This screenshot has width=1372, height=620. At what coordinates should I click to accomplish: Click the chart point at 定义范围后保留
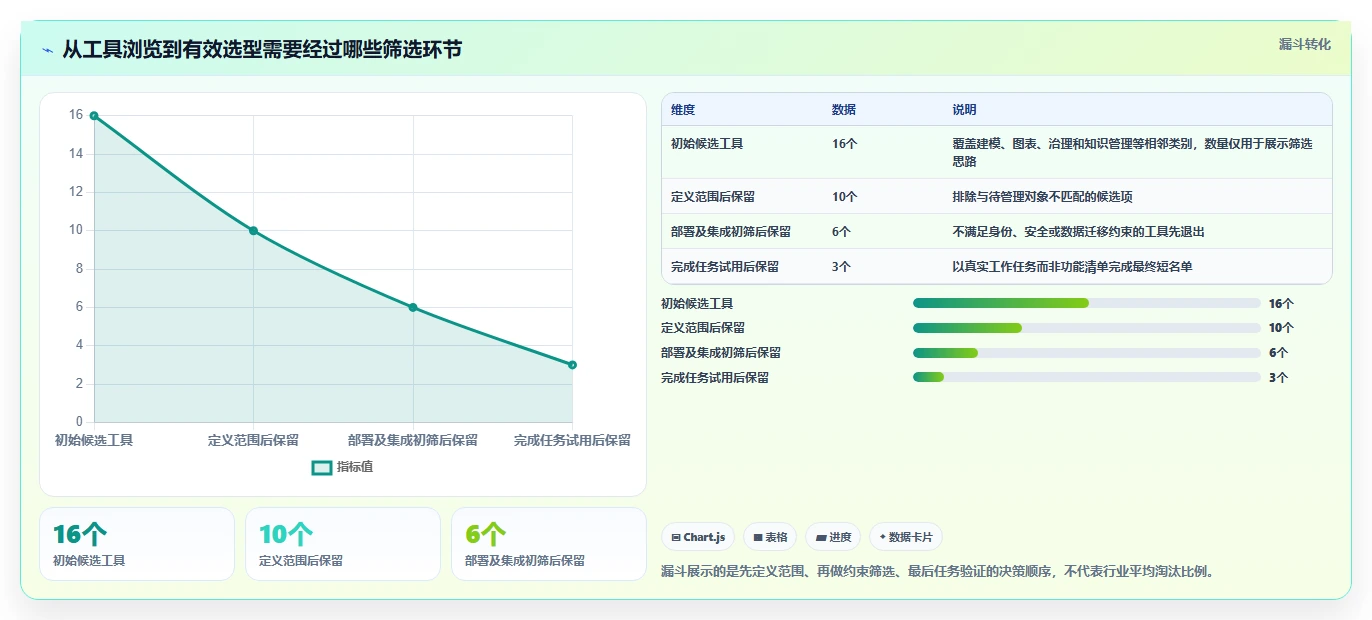point(253,231)
